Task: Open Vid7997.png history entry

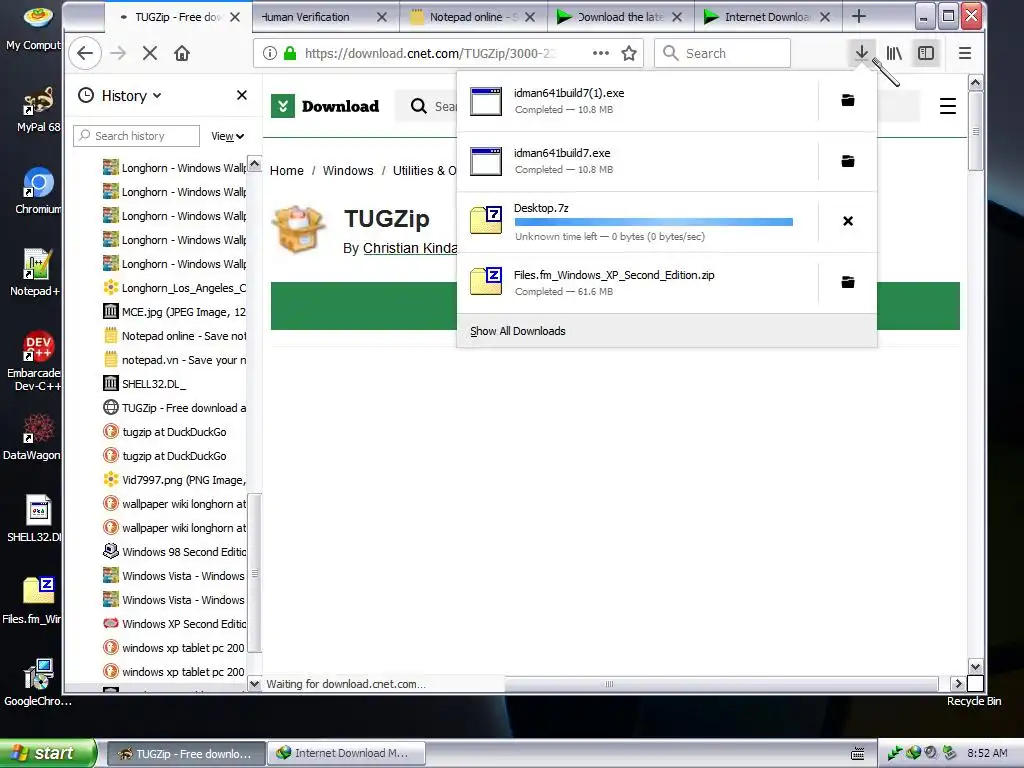Action: pos(174,479)
